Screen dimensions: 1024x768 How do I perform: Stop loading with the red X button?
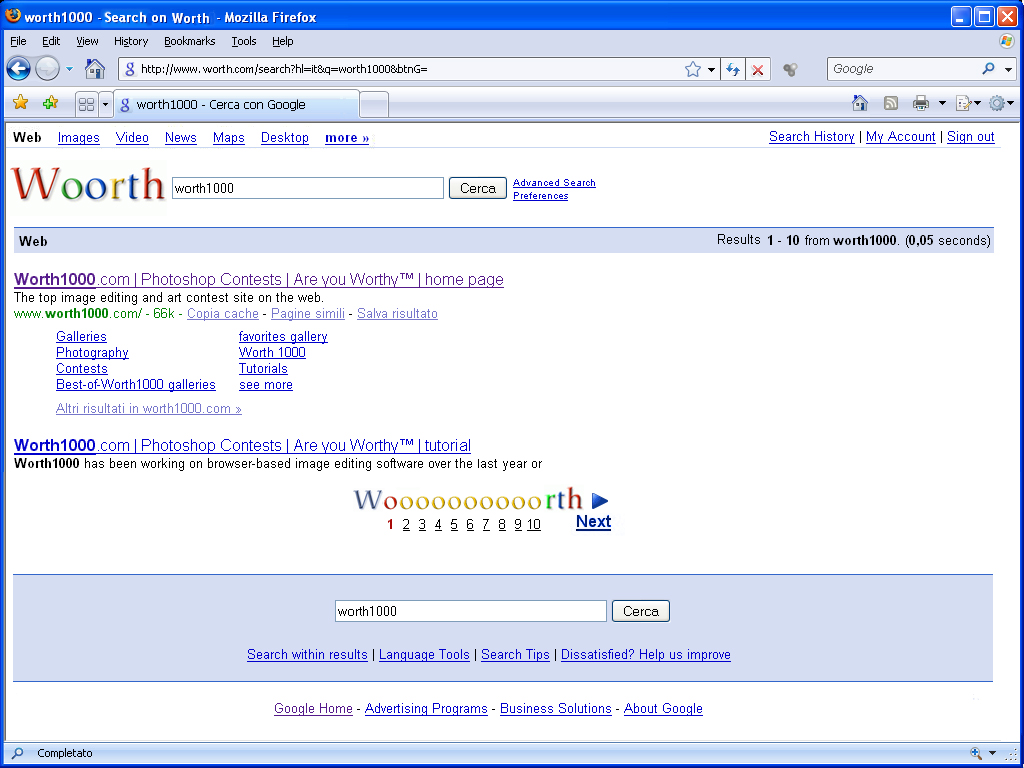pos(758,69)
